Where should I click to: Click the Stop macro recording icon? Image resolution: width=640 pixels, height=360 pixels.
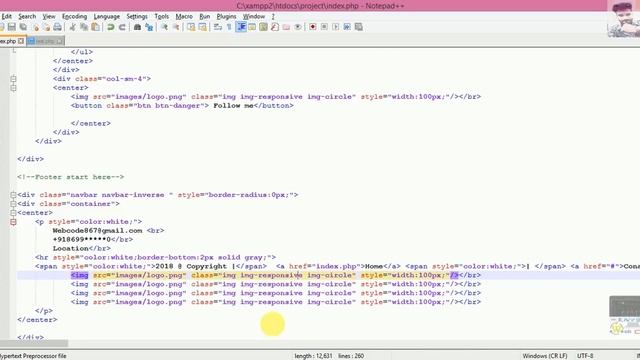(x=324, y=27)
